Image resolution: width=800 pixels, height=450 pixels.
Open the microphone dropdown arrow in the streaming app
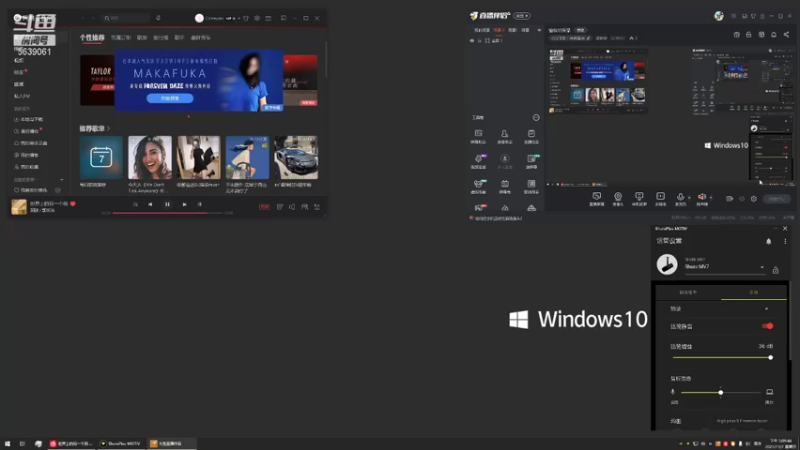point(689,197)
